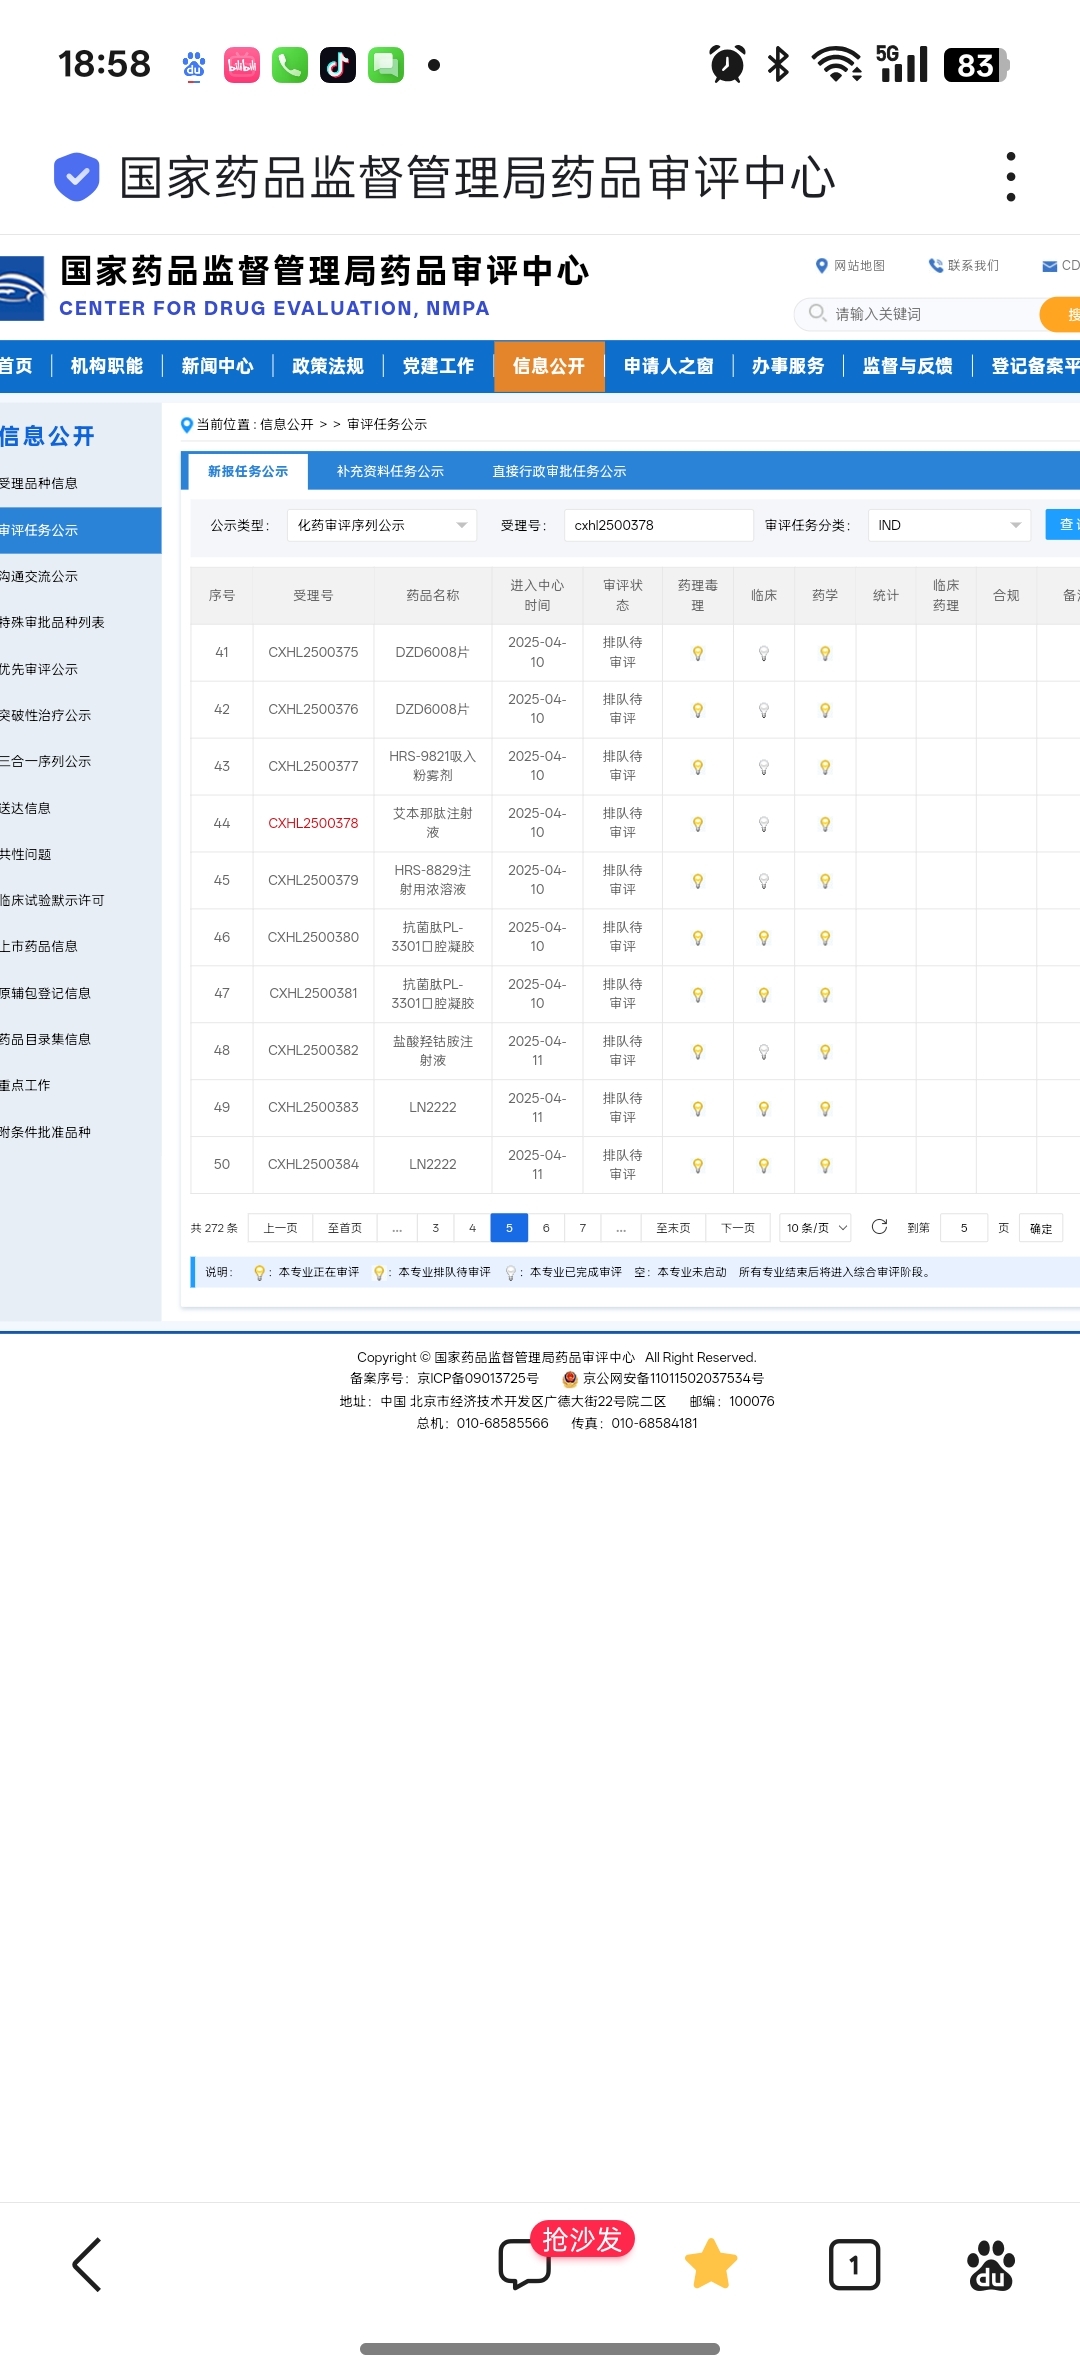The width and height of the screenshot is (1080, 2376).
Task: Tap the yellow star bookmark icon
Action: click(x=711, y=2264)
